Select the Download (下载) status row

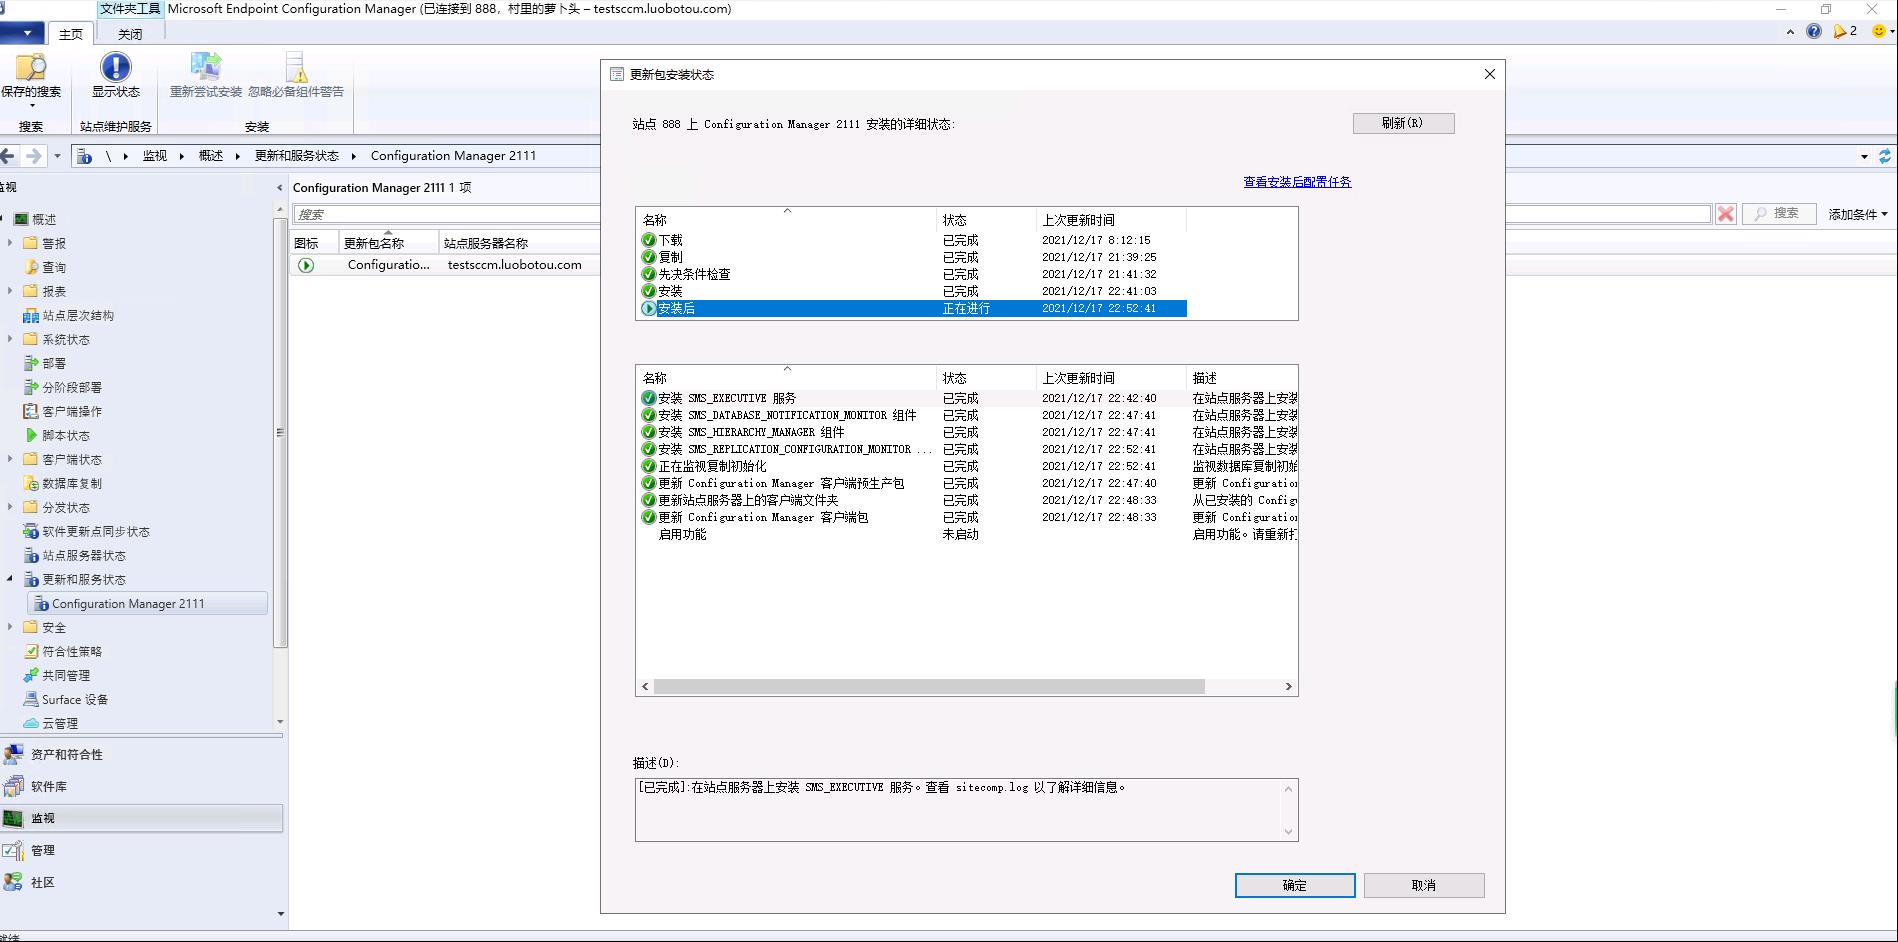pos(912,240)
